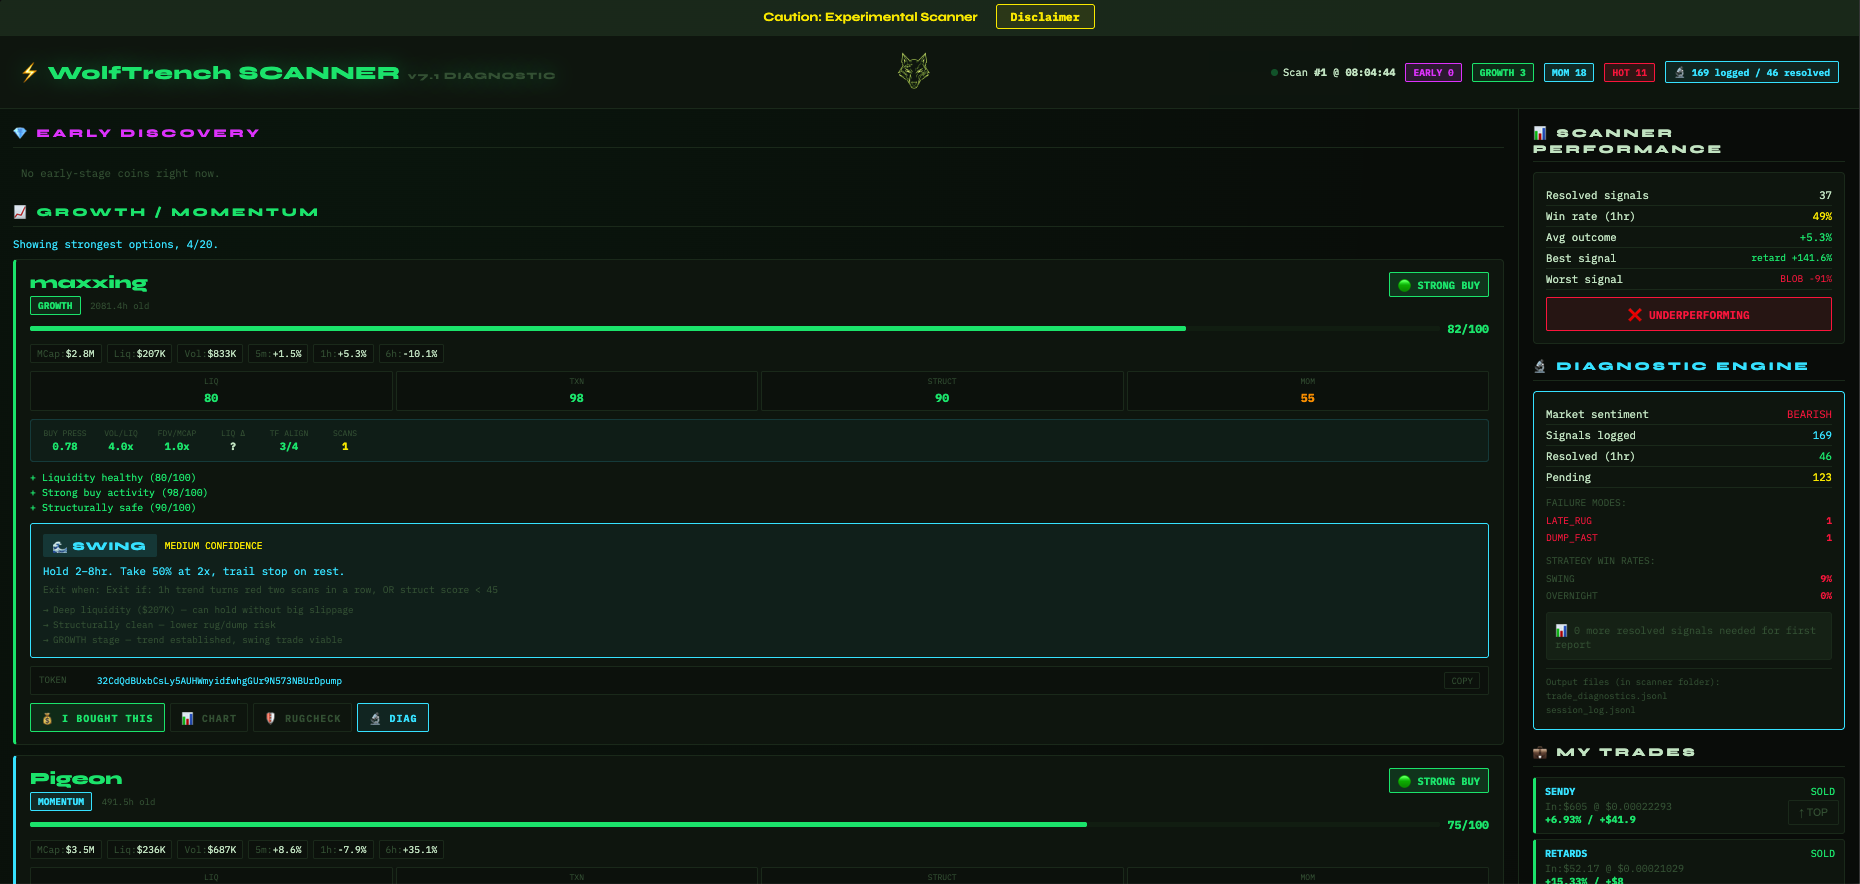1860x884 pixels.
Task: Click the green dot in maxxing Strong Buy
Action: tap(1404, 285)
